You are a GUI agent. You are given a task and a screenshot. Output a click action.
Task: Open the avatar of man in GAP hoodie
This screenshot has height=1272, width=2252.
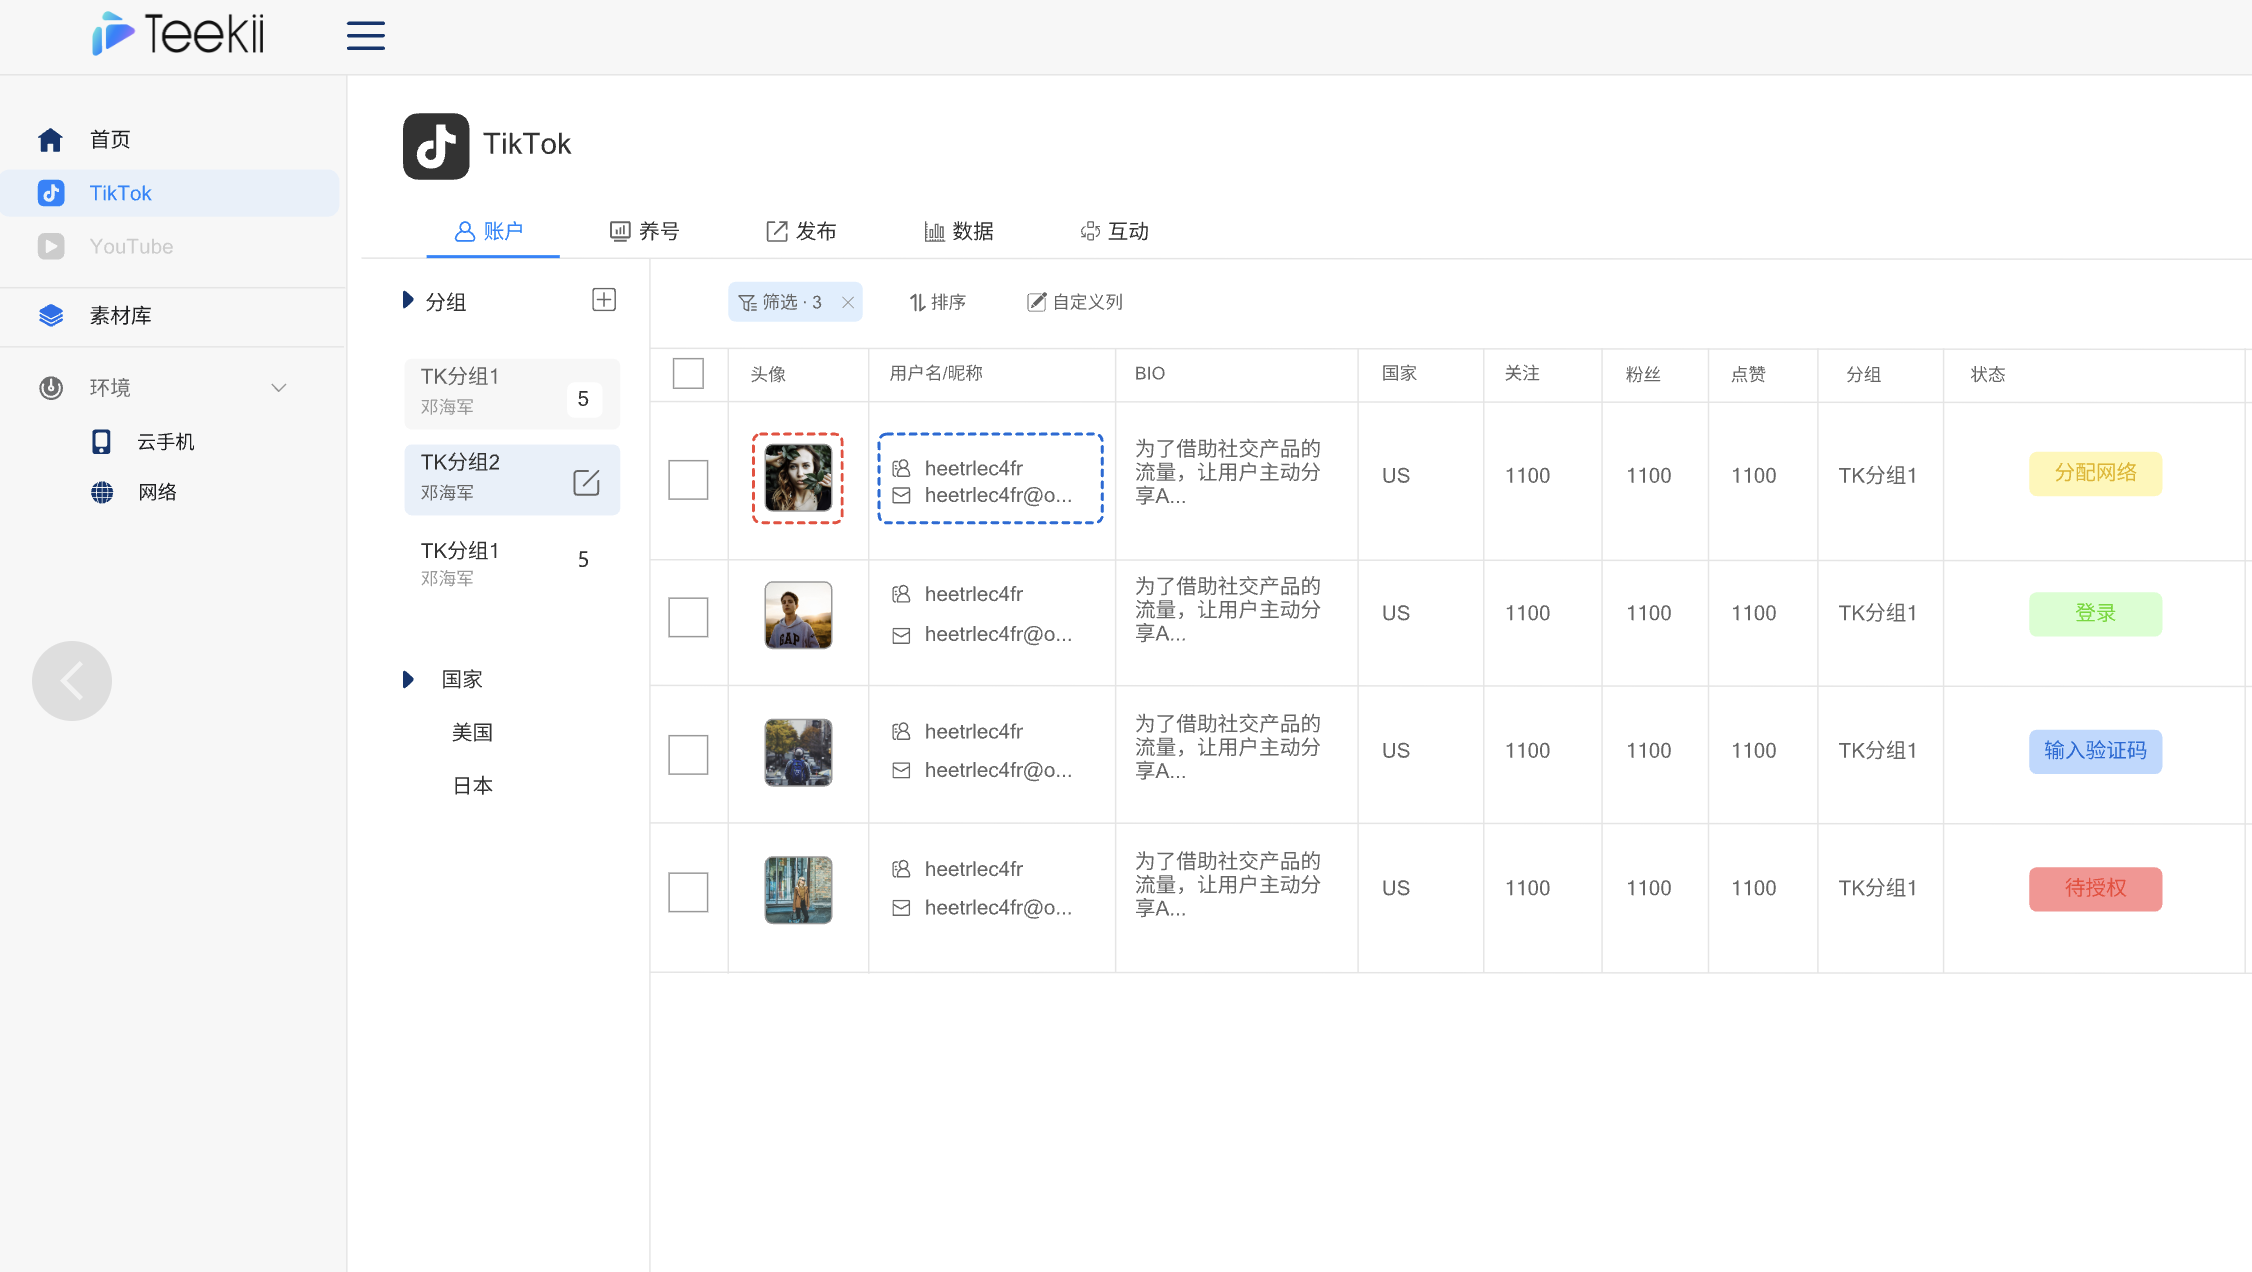point(798,615)
